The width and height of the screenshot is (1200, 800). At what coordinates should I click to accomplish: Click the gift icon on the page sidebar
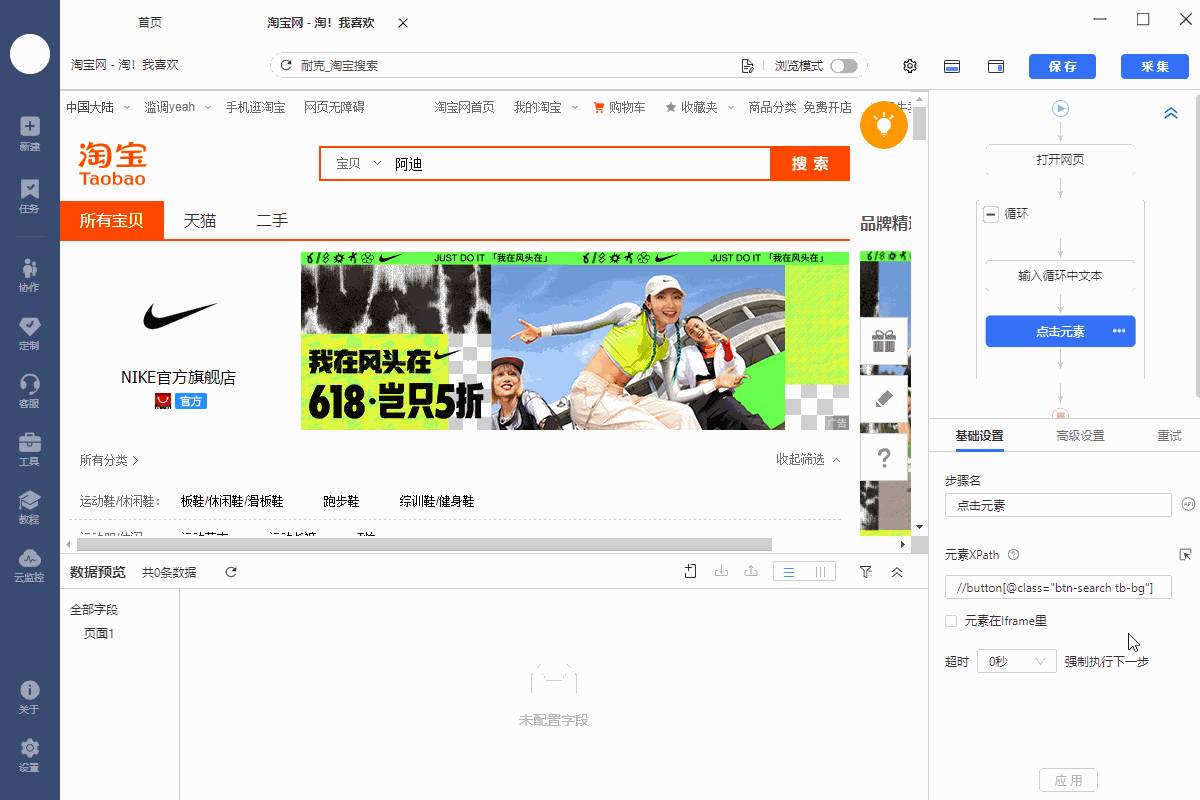click(x=883, y=342)
